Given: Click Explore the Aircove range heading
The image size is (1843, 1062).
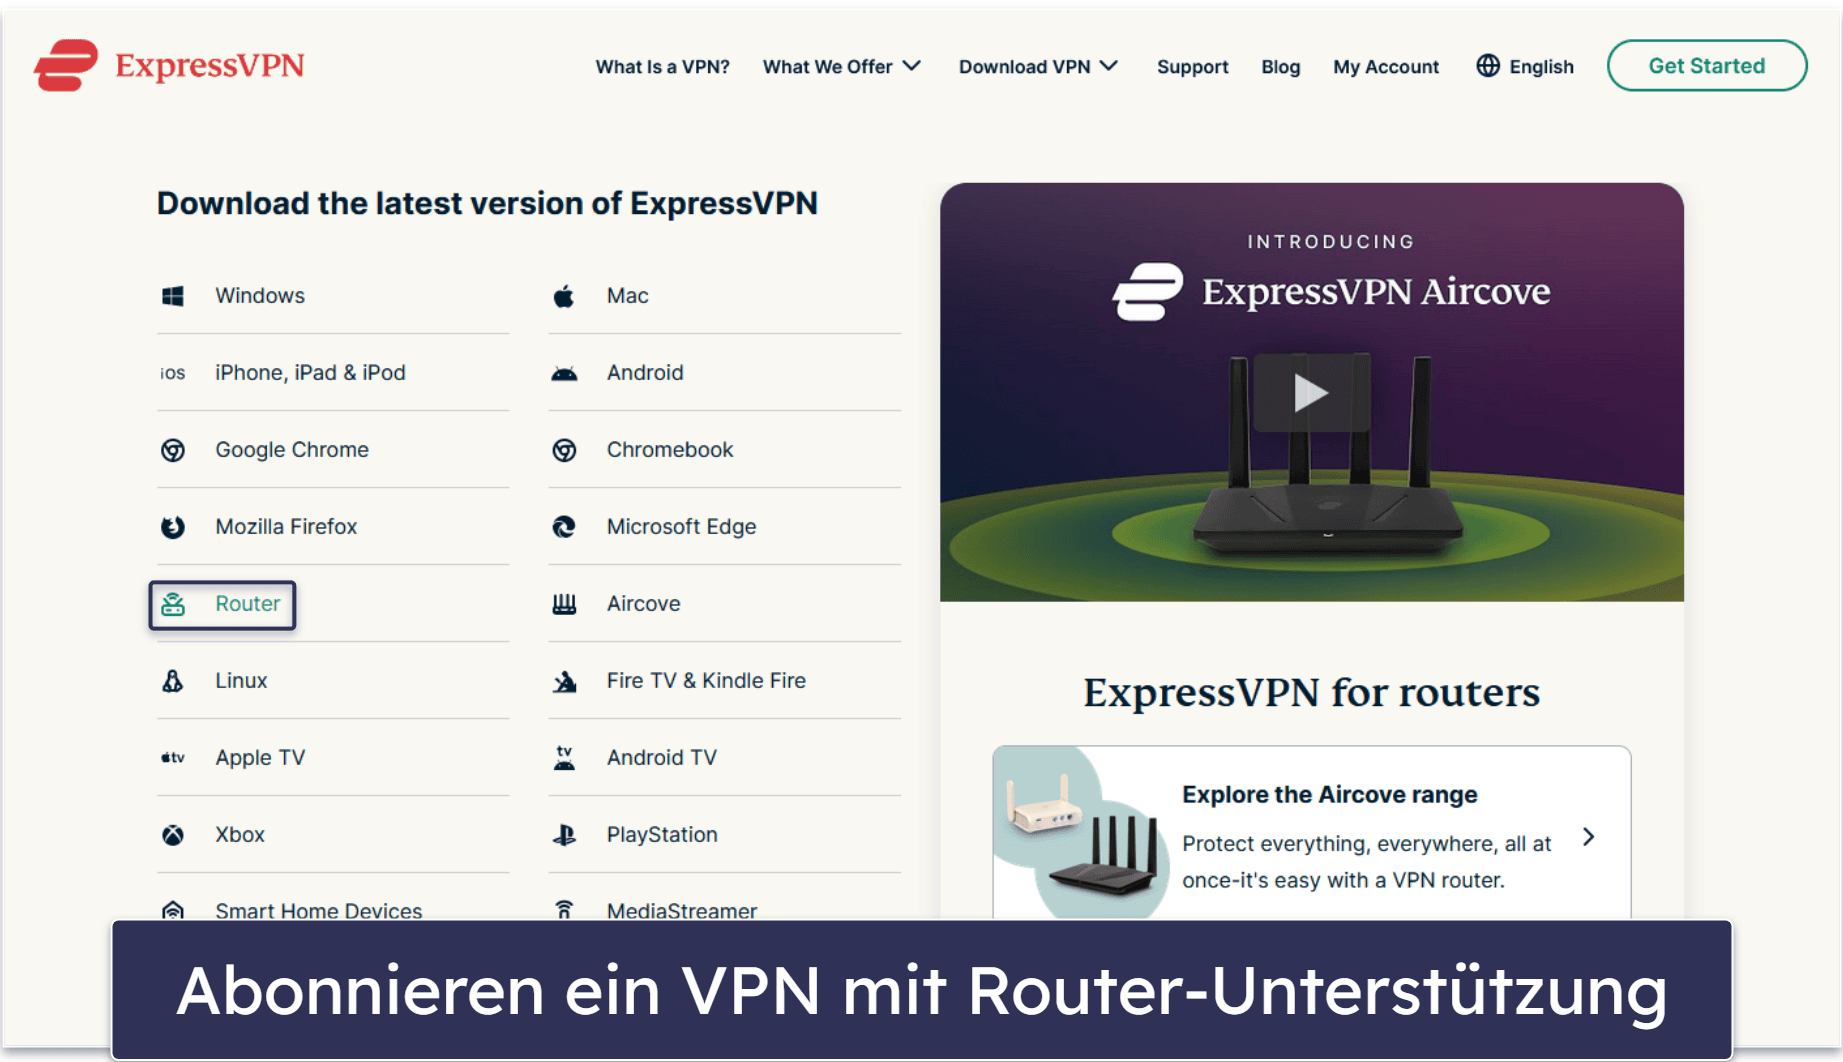Looking at the screenshot, I should tap(1329, 795).
